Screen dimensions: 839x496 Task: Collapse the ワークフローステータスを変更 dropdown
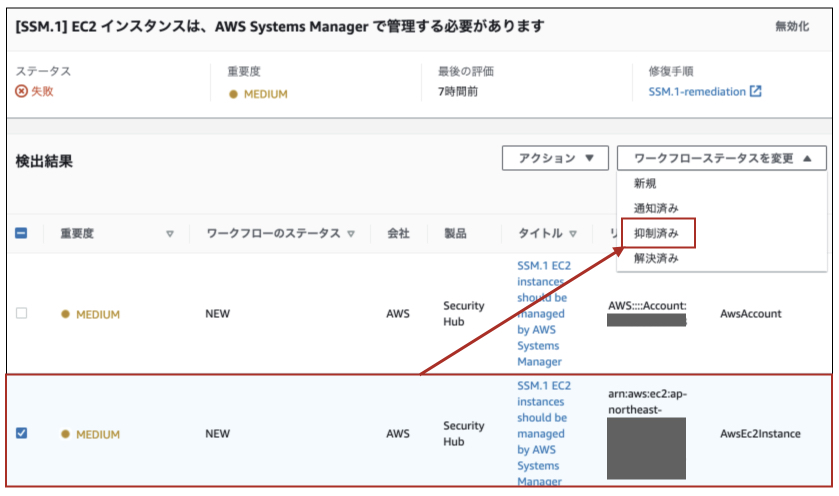721,158
